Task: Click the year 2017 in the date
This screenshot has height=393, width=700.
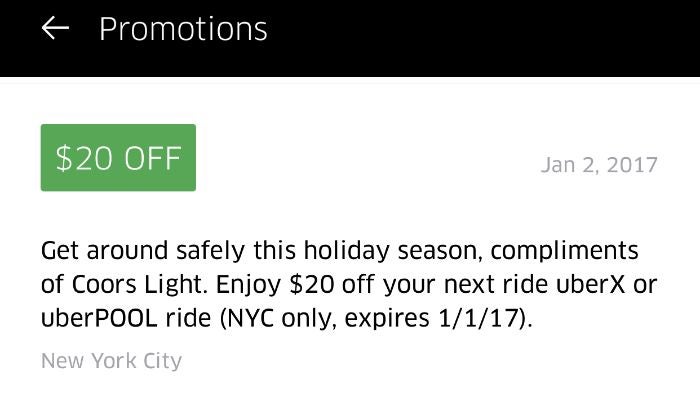Action: click(x=632, y=165)
